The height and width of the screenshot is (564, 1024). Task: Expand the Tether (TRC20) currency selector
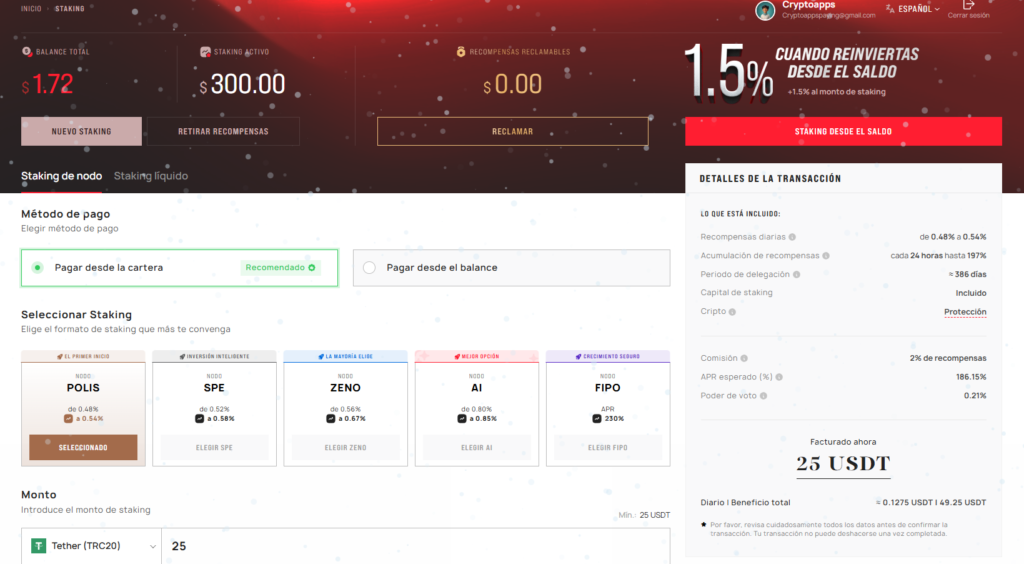pyautogui.click(x=93, y=546)
